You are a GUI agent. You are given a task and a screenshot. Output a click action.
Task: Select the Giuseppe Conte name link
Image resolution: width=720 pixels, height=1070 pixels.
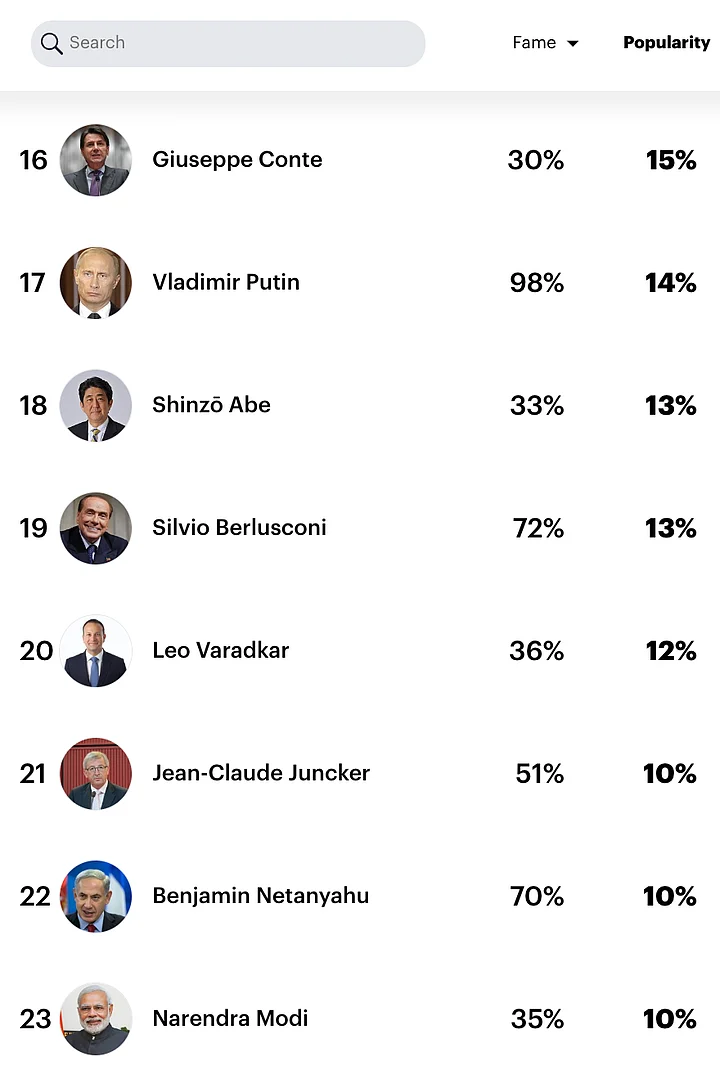[237, 160]
